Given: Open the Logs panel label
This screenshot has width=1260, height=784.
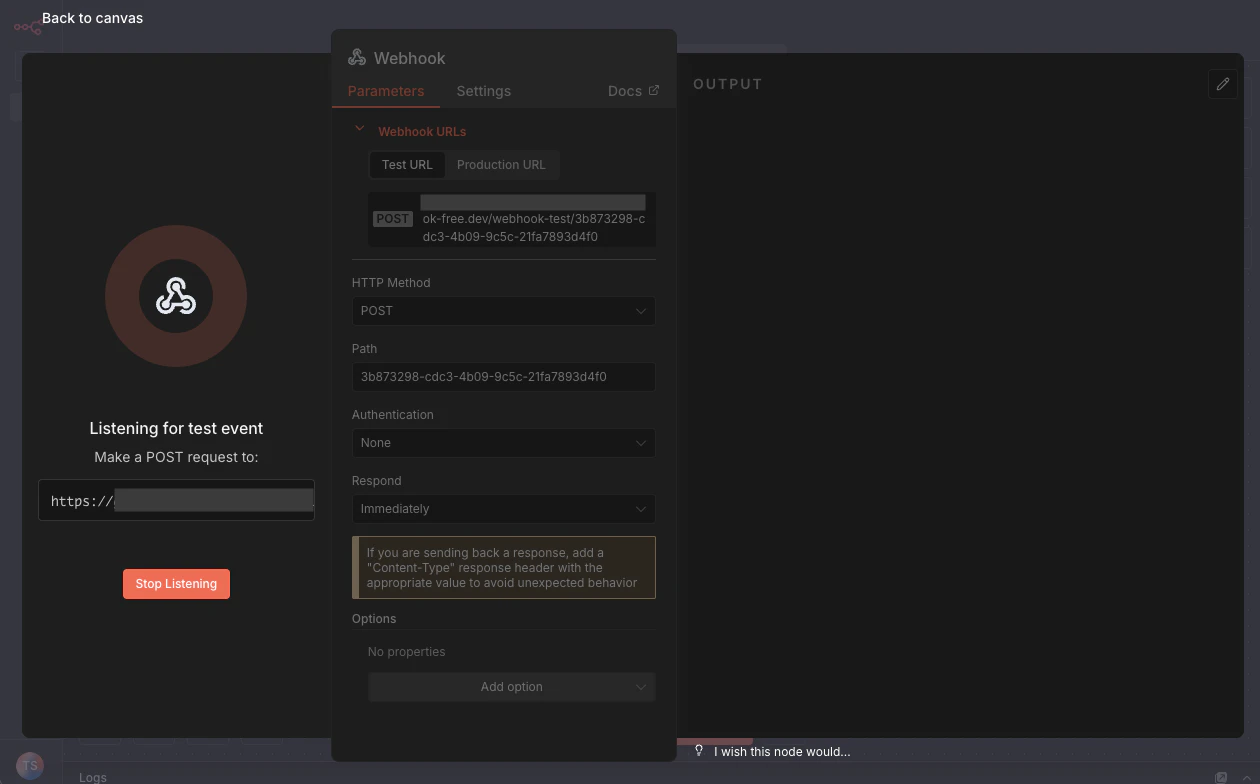Looking at the screenshot, I should click(93, 777).
